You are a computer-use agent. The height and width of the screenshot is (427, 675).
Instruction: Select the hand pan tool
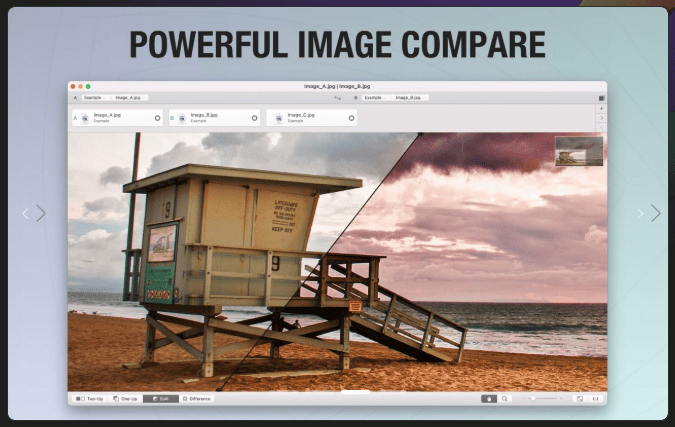489,399
